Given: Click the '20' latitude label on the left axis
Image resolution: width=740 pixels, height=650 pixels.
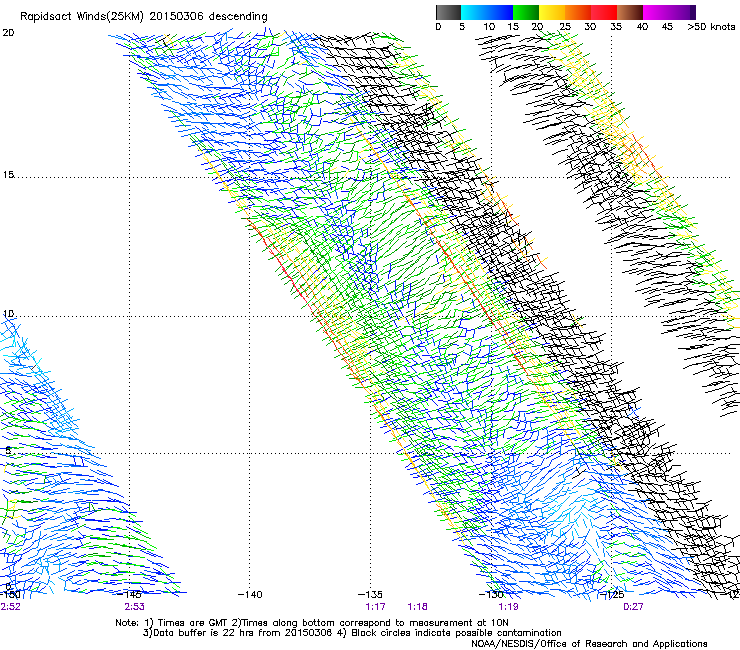Looking at the screenshot, I should point(8,33).
